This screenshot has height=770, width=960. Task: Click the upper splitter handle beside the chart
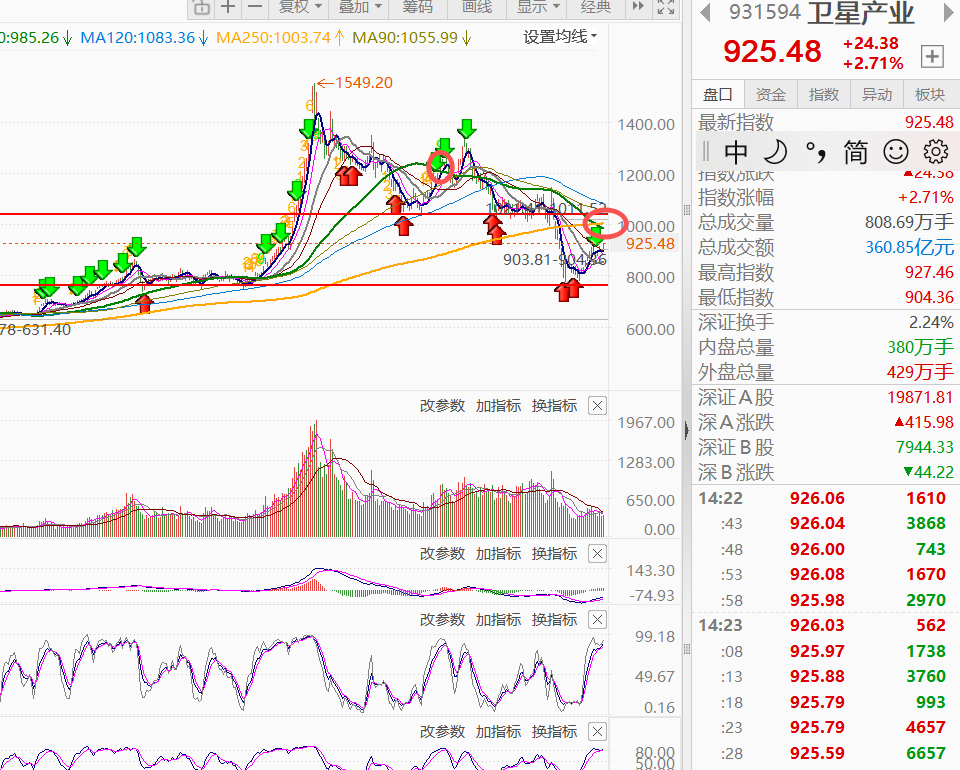point(686,209)
